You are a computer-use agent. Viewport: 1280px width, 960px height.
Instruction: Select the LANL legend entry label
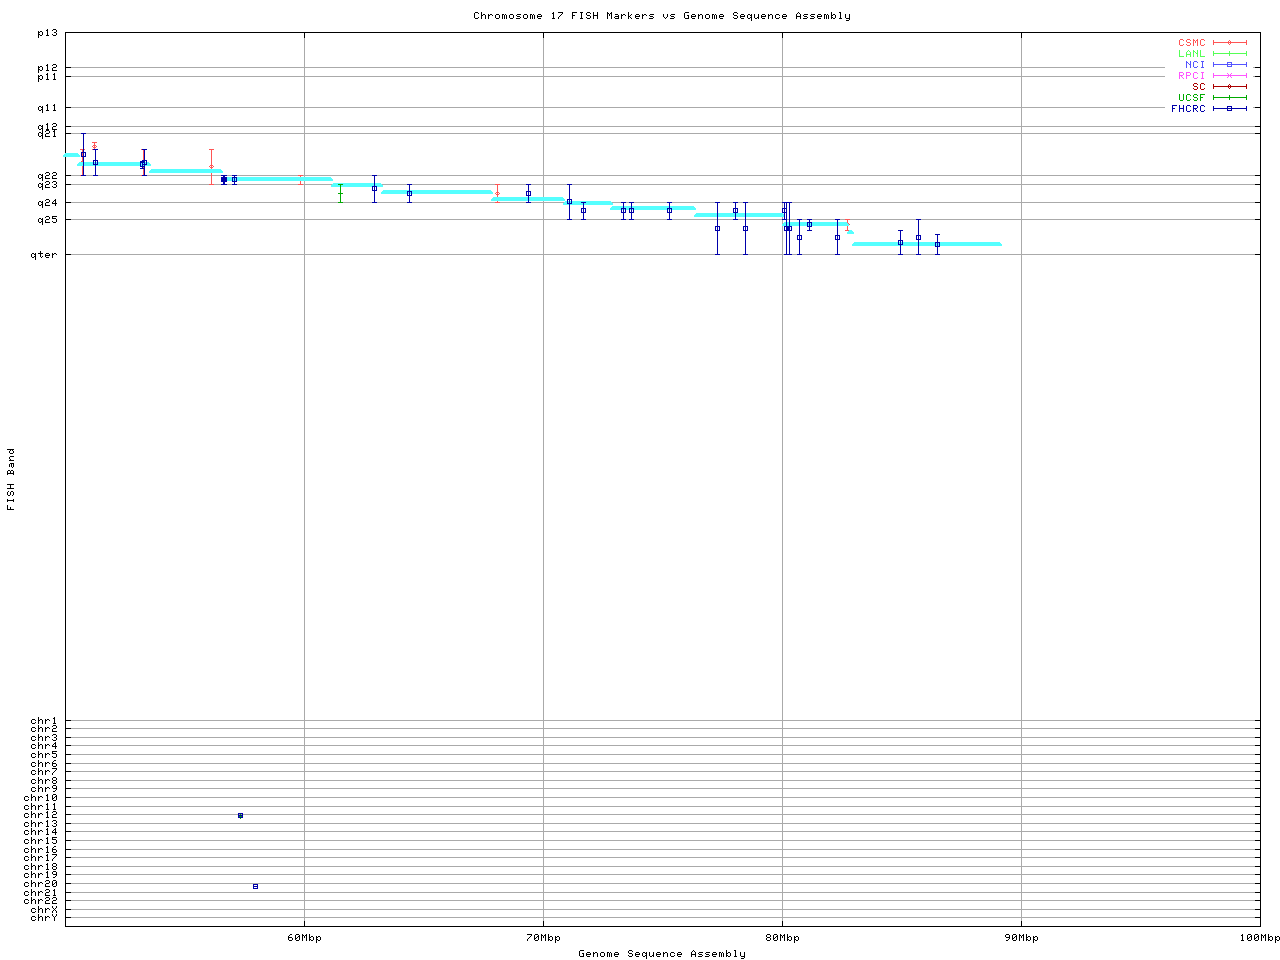pos(1191,53)
